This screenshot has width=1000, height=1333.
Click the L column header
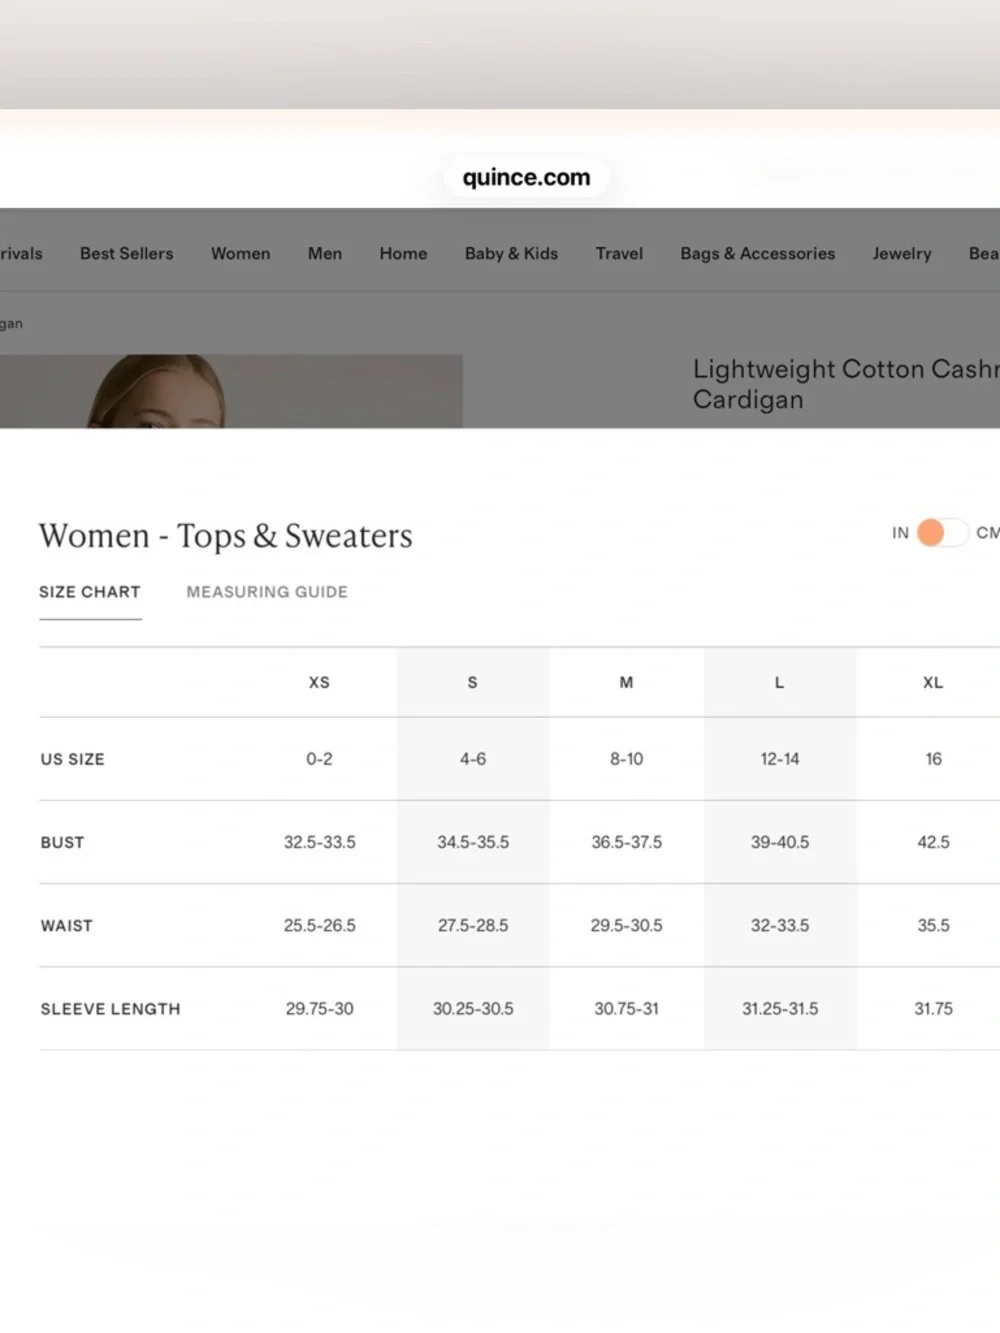[x=780, y=683]
